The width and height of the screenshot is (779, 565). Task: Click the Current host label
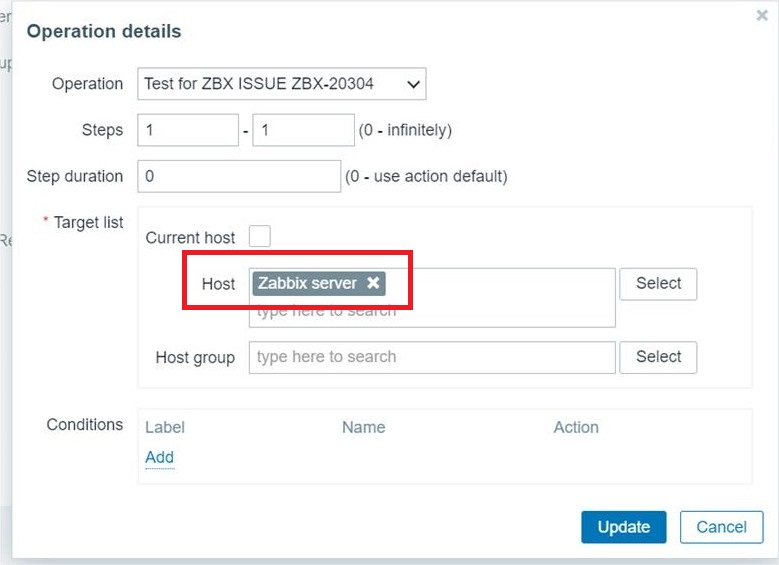(x=190, y=238)
